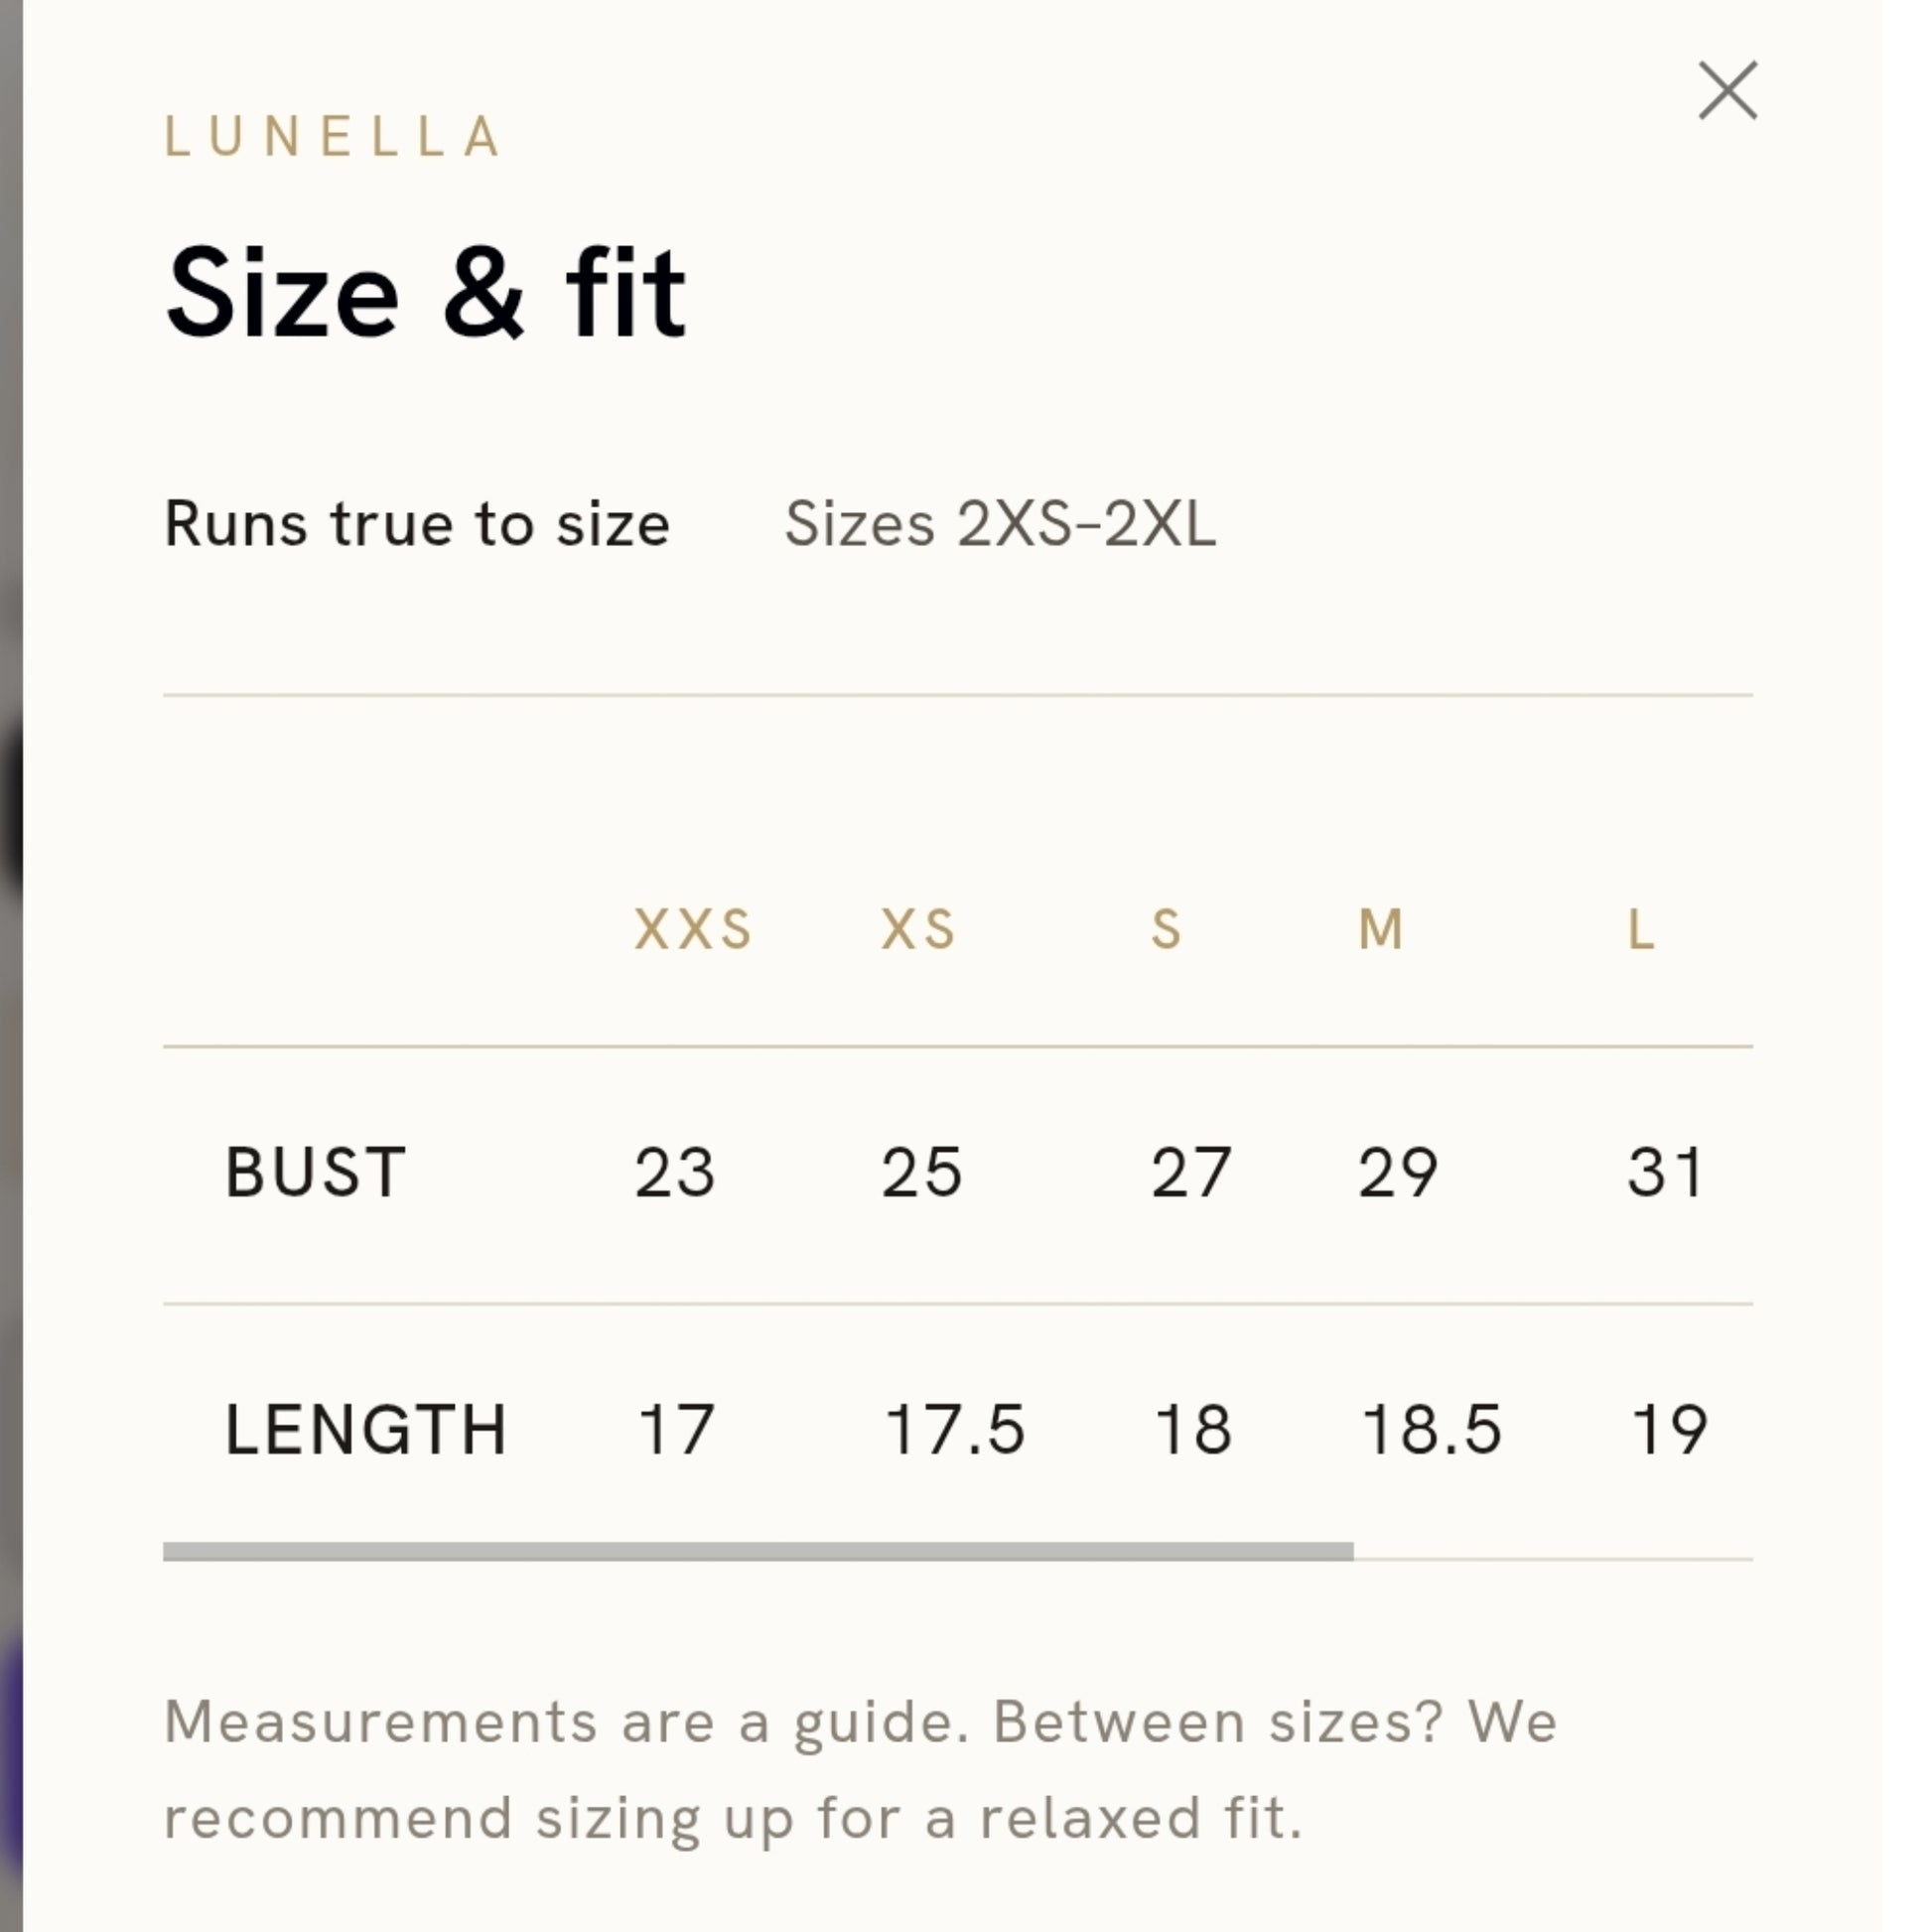This screenshot has height=1932, width=1932.
Task: Click the horizontal table scrollbar thumb
Action: [x=758, y=1551]
